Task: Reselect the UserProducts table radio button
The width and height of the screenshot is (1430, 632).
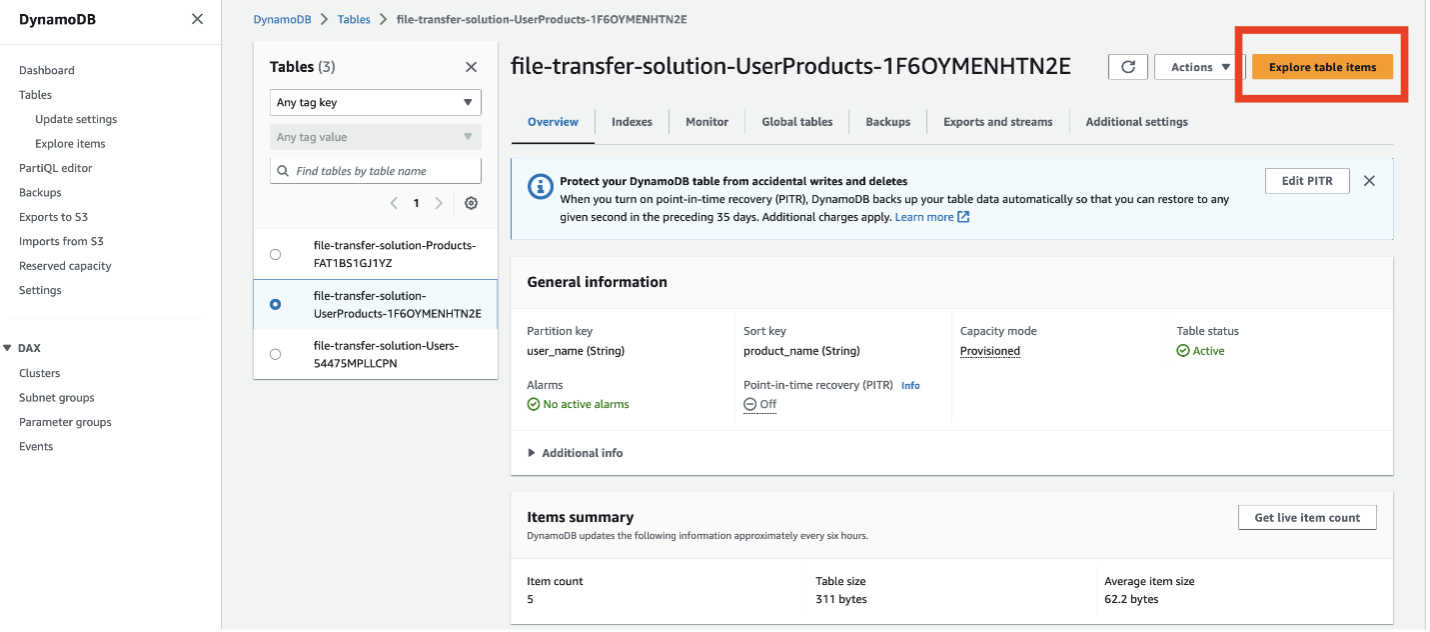Action: (275, 304)
